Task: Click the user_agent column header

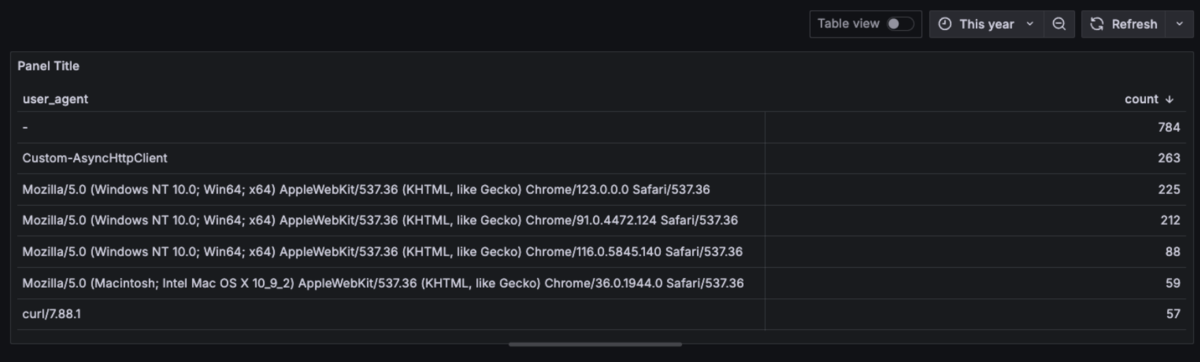Action: [55, 99]
